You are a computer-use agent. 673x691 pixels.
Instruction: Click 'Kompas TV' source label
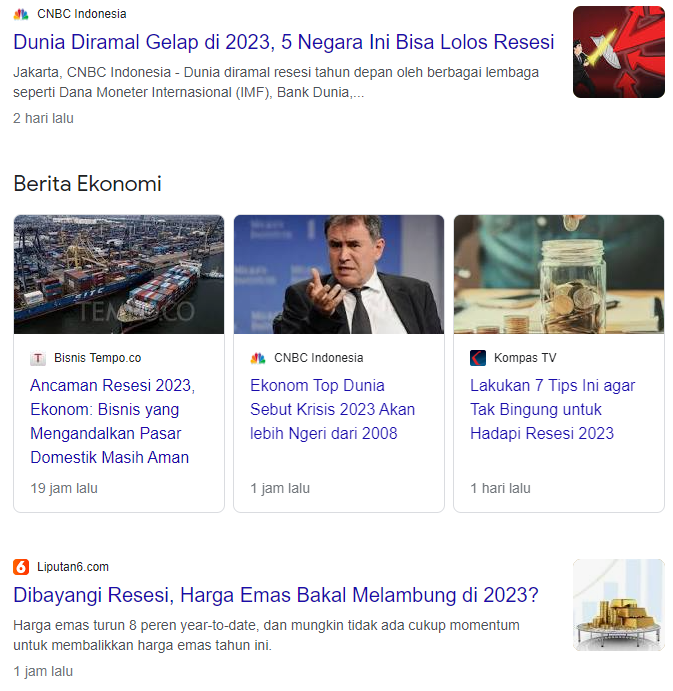click(525, 358)
